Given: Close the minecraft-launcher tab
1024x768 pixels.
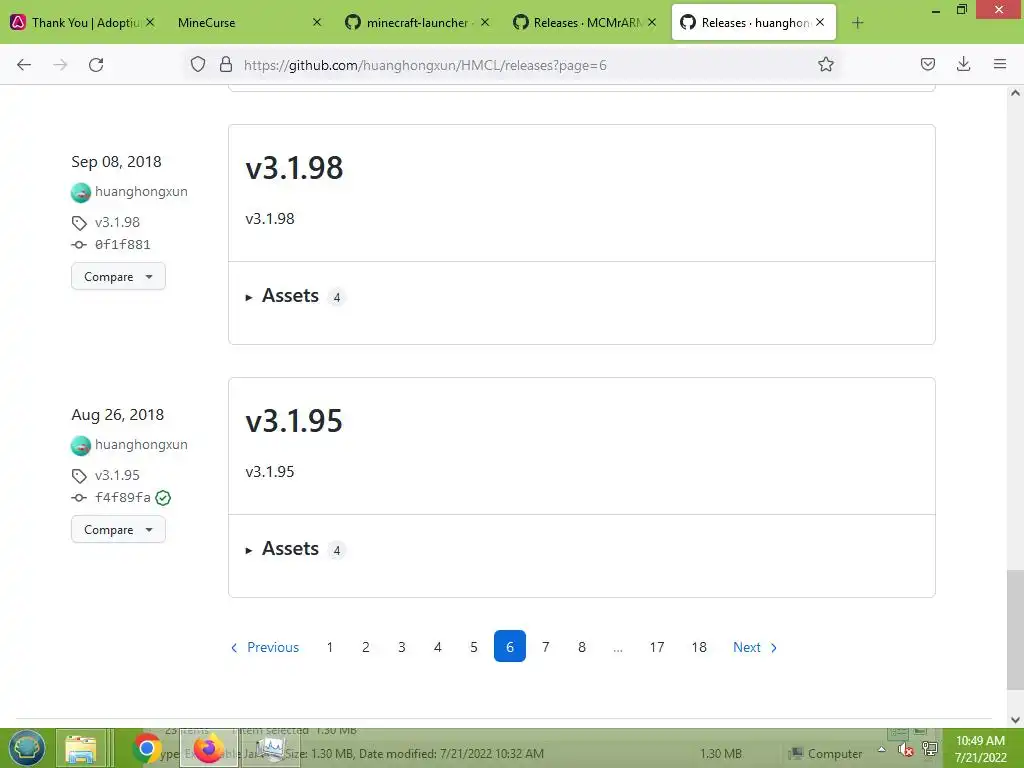Looking at the screenshot, I should 485,22.
